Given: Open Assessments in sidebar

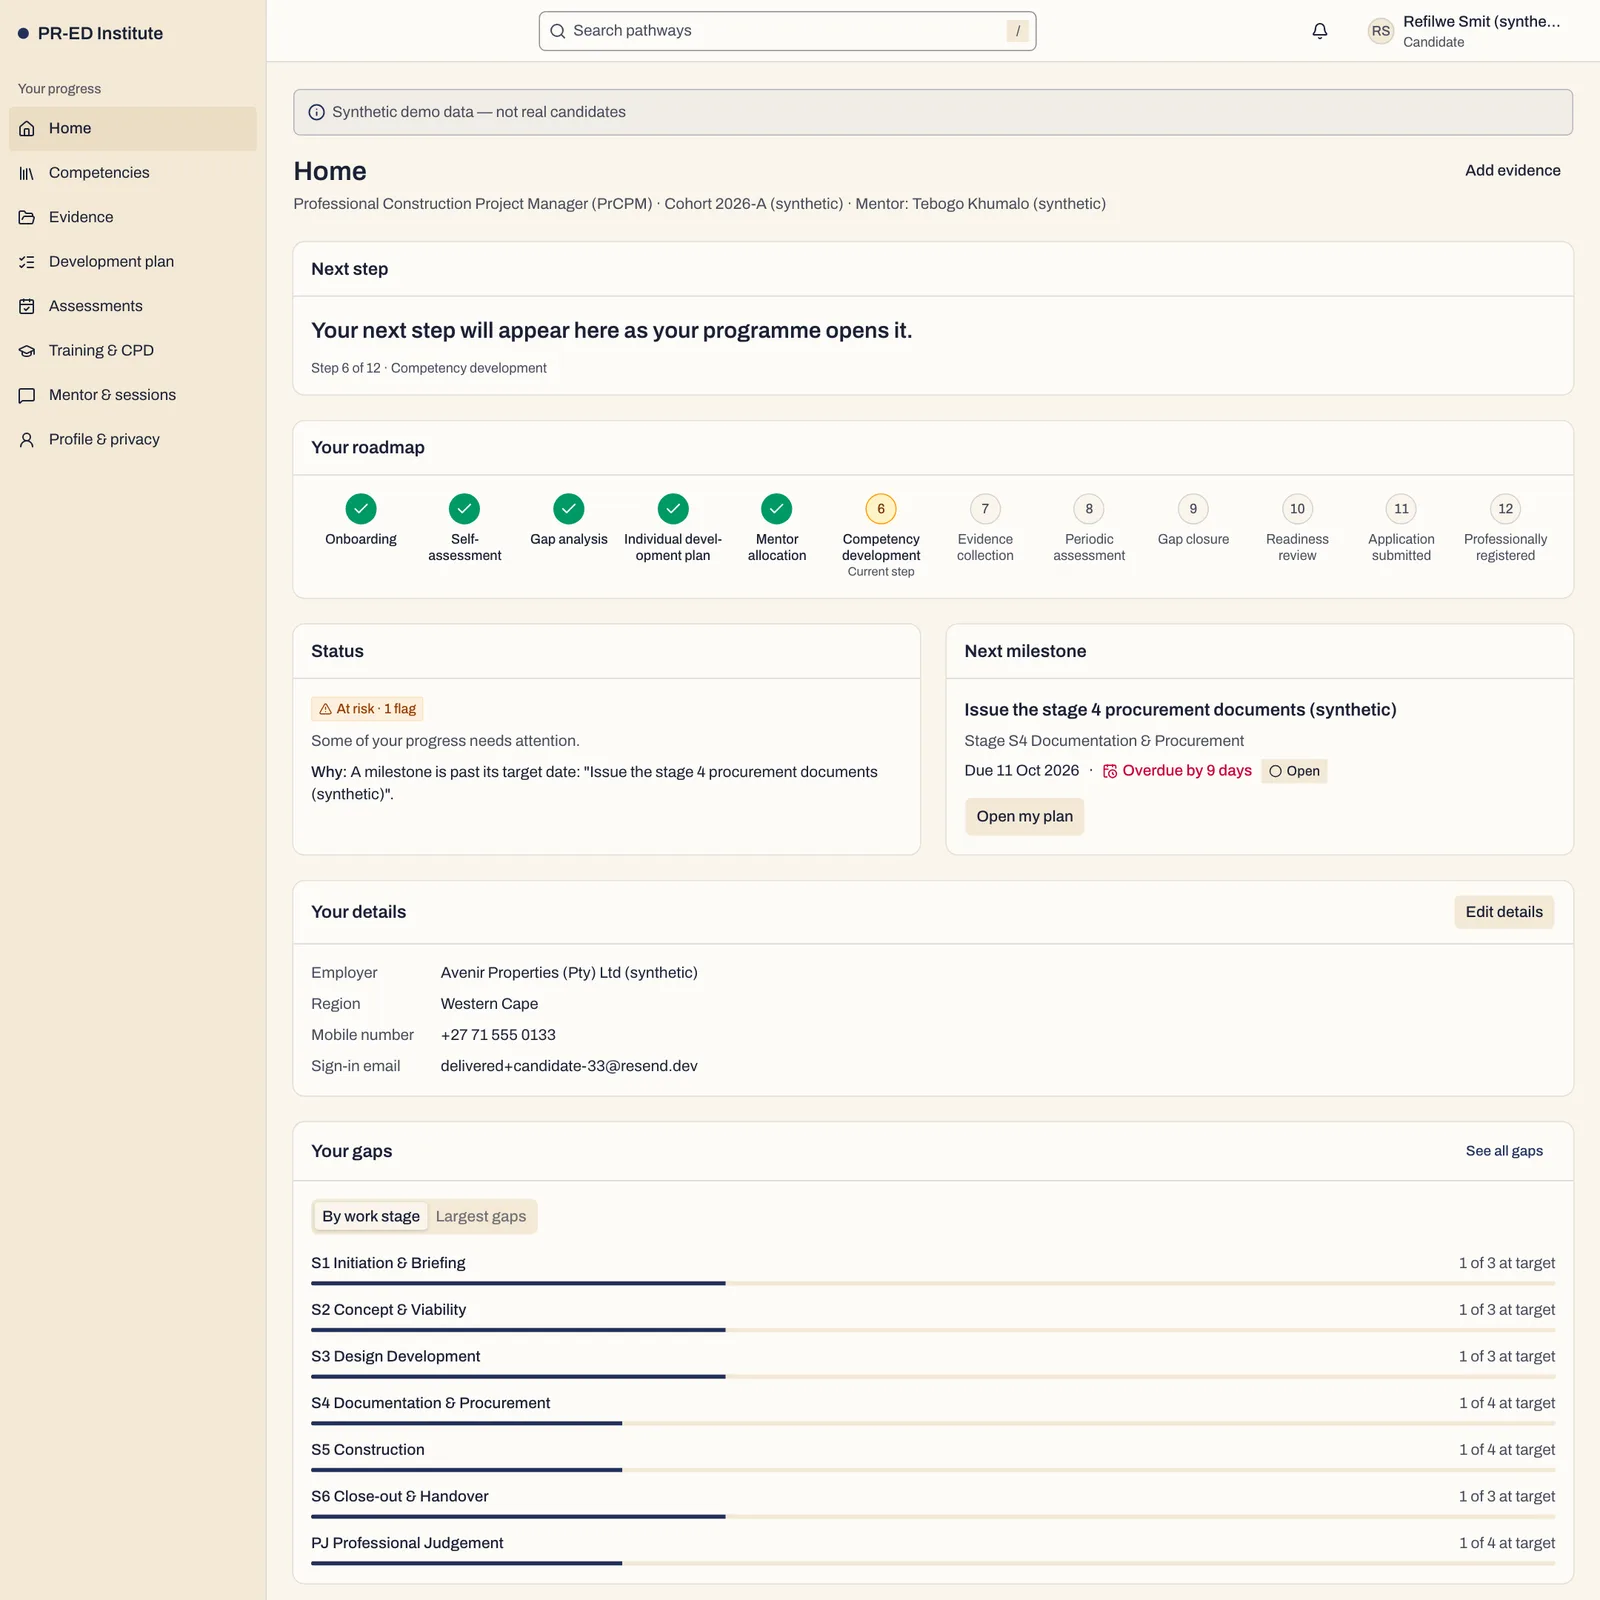Looking at the screenshot, I should click(133, 306).
